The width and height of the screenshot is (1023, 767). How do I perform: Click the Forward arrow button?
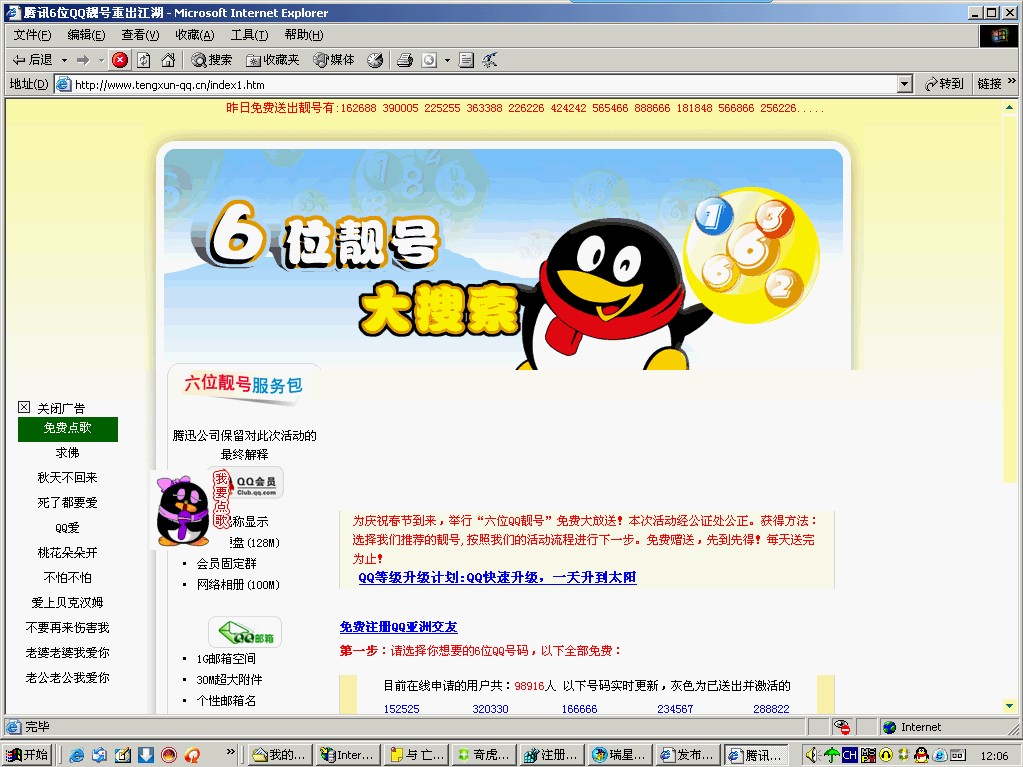pos(82,60)
